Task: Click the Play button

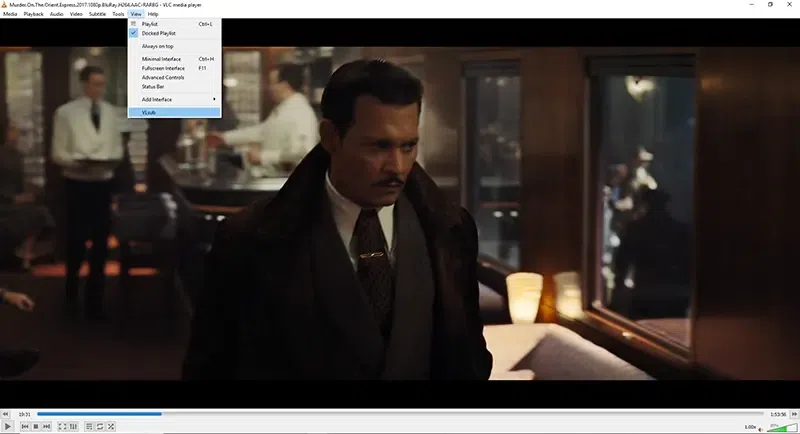Action: pos(8,426)
